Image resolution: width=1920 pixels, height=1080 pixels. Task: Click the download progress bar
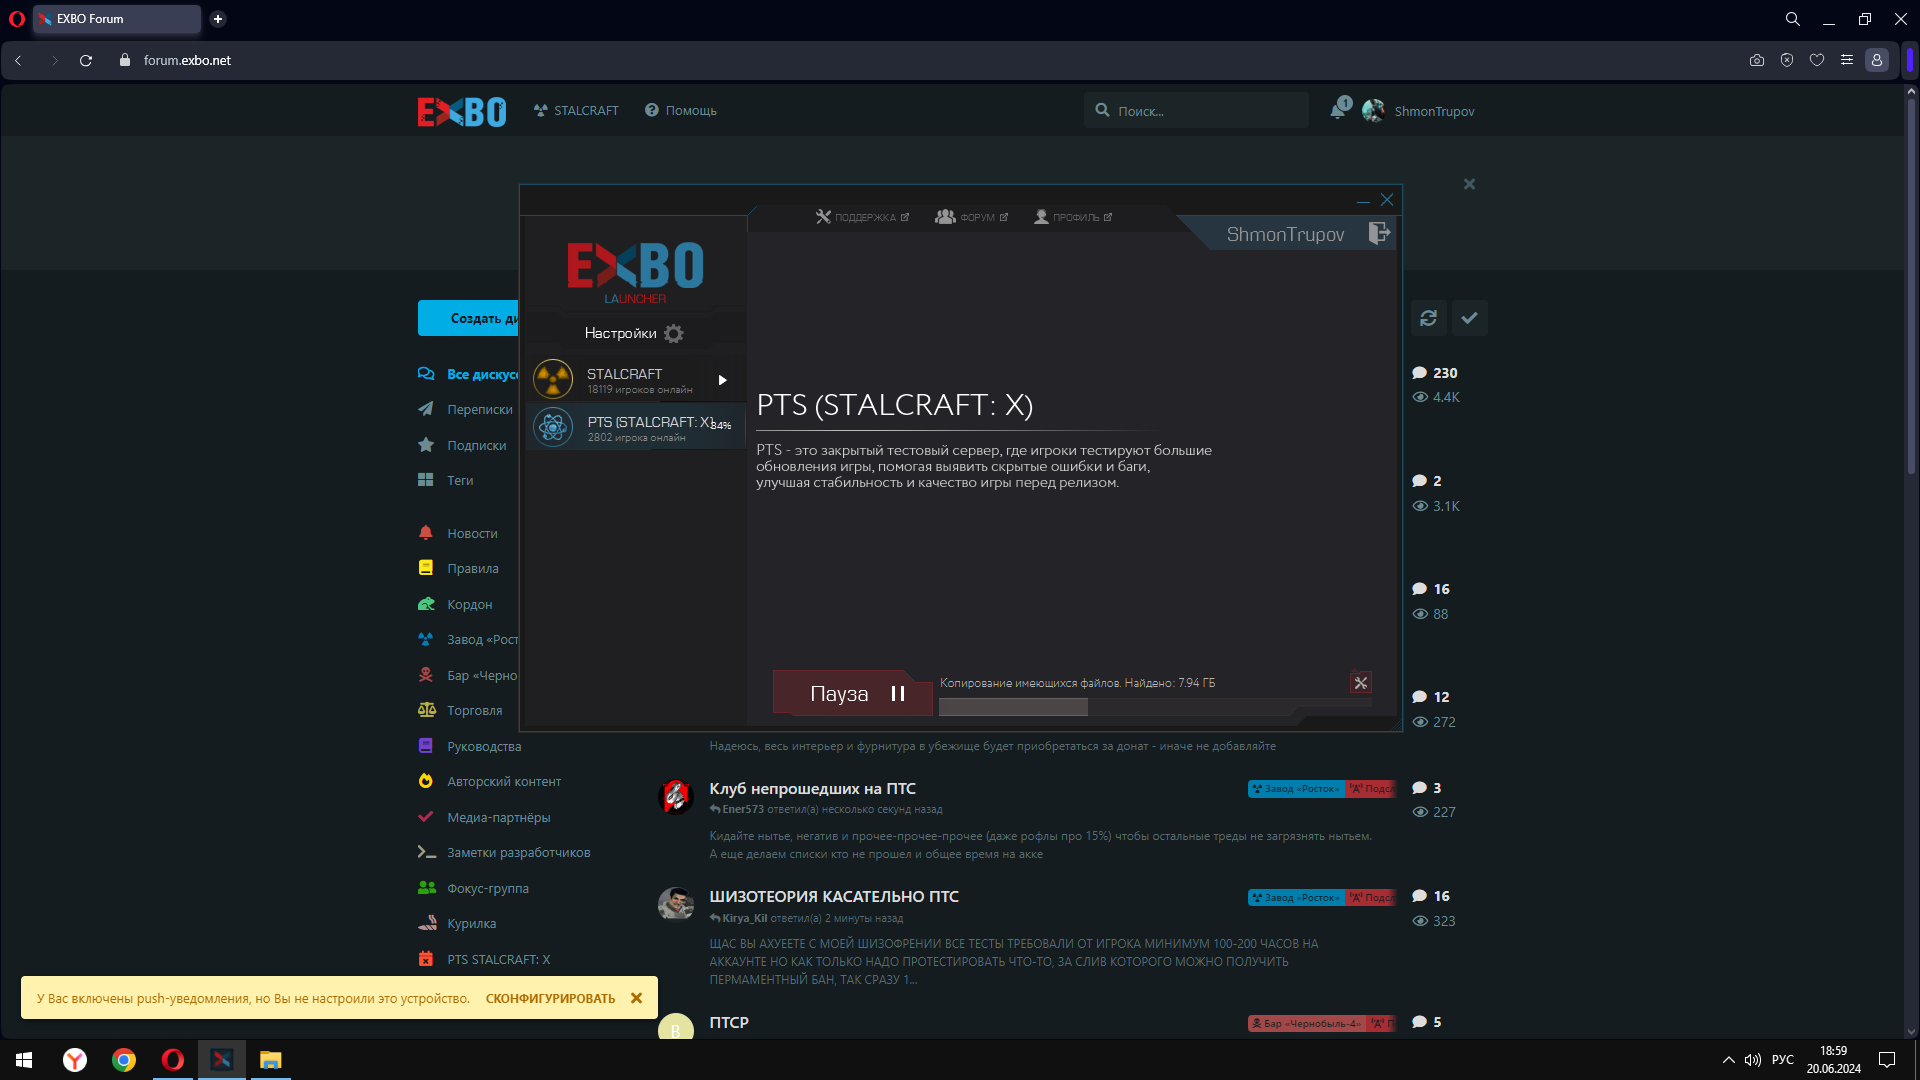pyautogui.click(x=1157, y=707)
